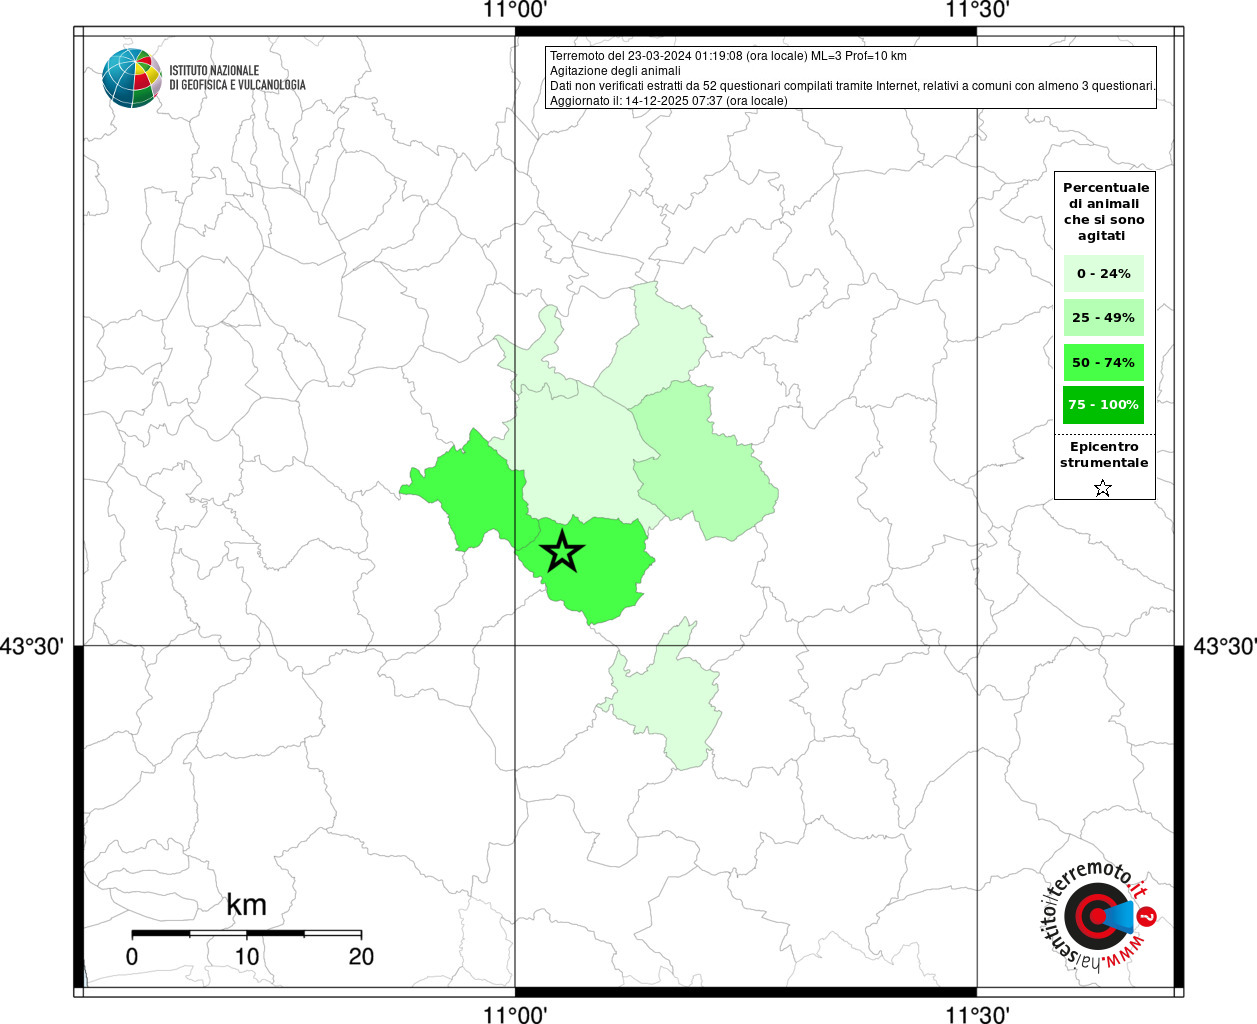Click the top 11°00' longitude label

[x=515, y=10]
